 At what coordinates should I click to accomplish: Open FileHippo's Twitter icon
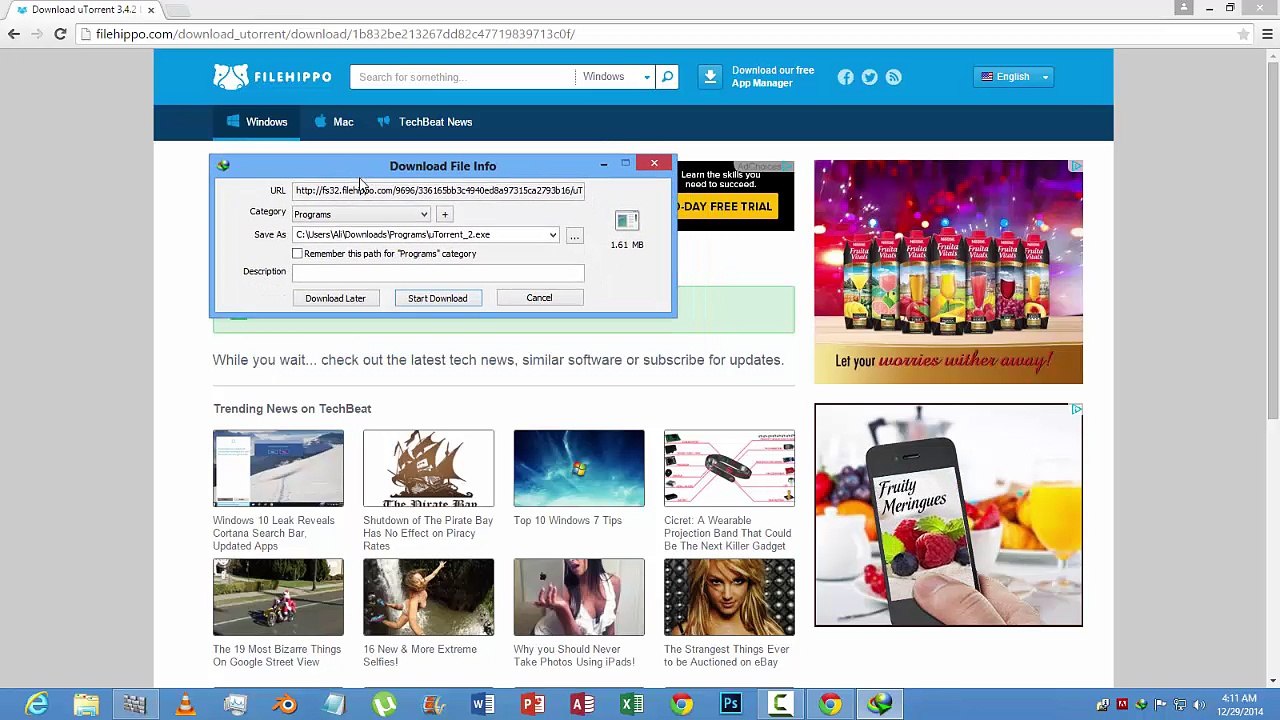pyautogui.click(x=870, y=77)
